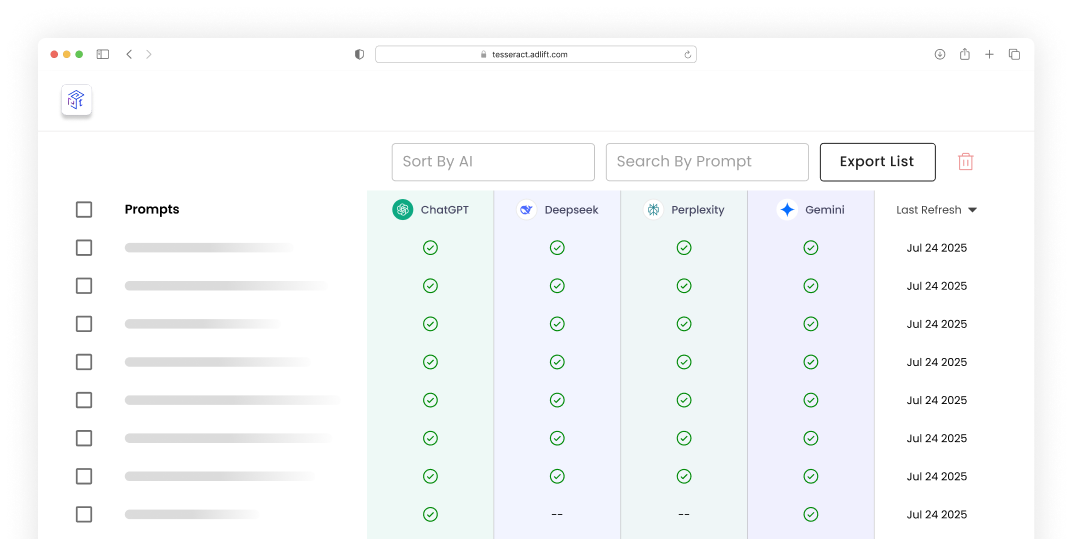The width and height of the screenshot is (1073, 539).
Task: Go forward with the browser forward arrow
Action: pos(148,54)
